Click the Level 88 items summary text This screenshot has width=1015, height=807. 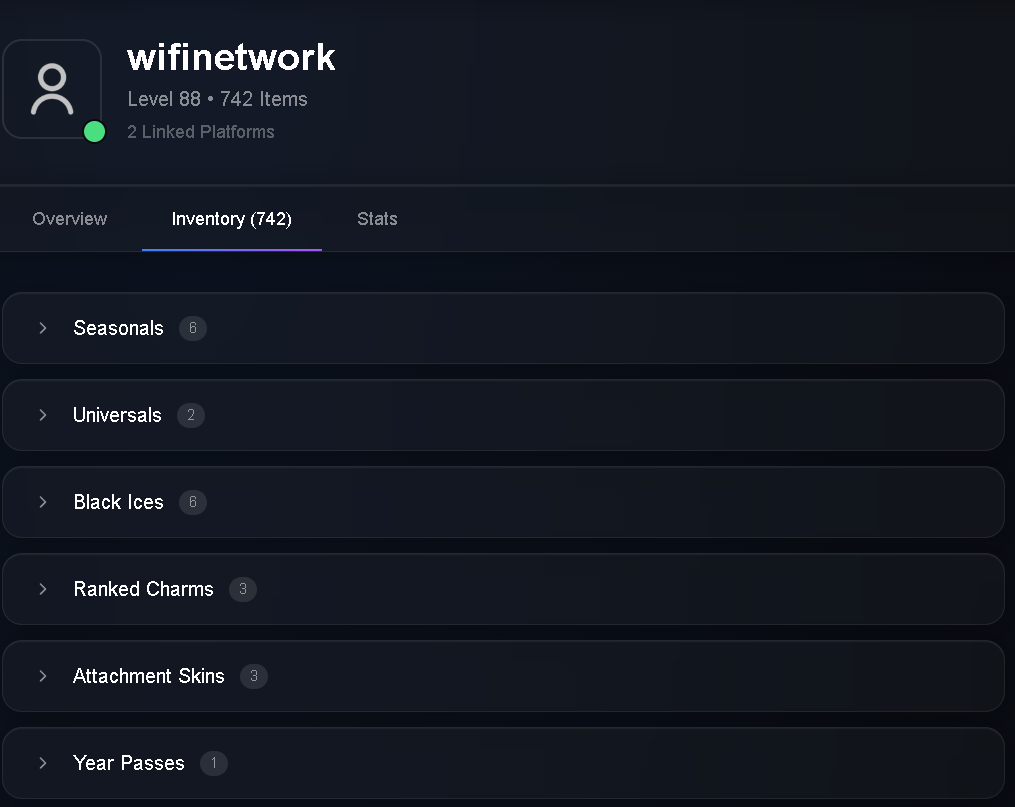(x=218, y=99)
